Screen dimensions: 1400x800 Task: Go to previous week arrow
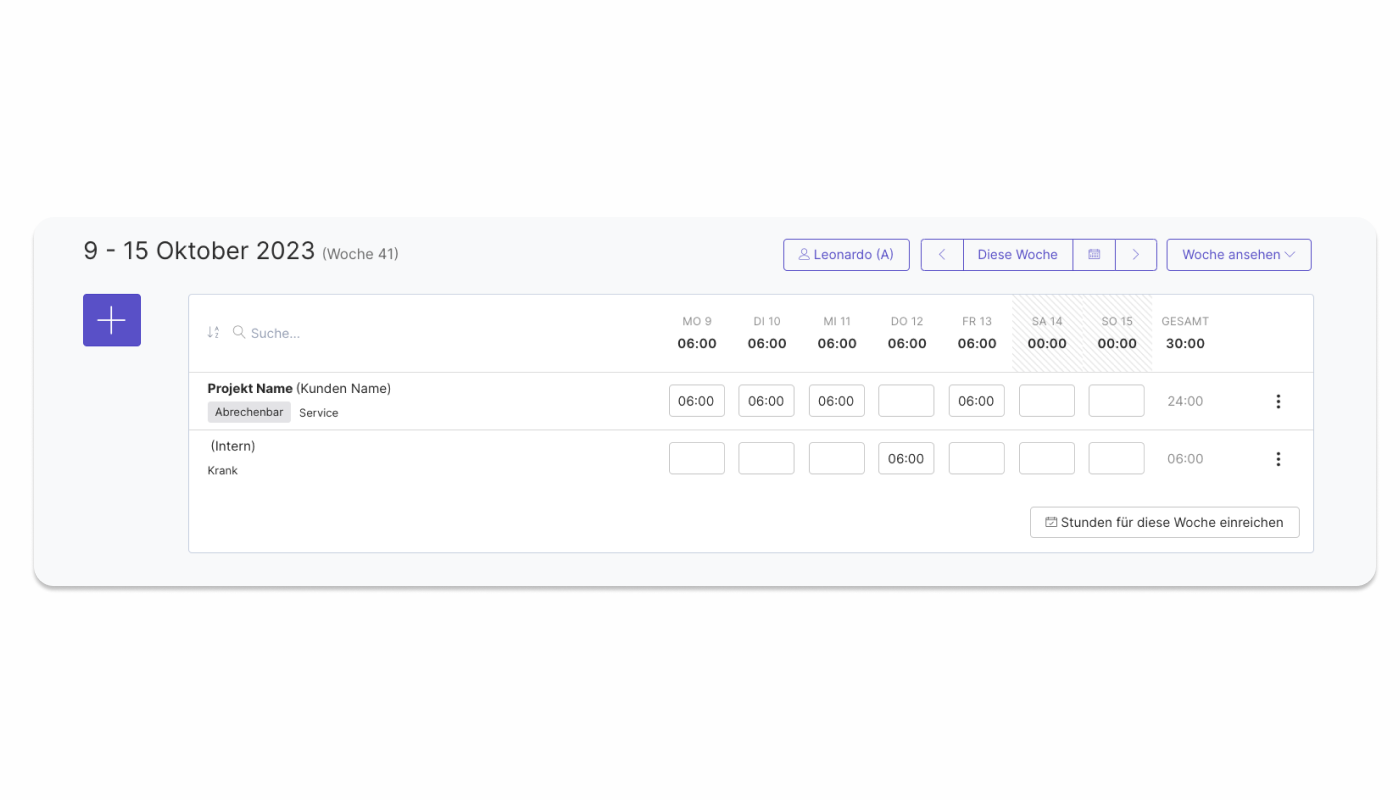click(x=942, y=255)
